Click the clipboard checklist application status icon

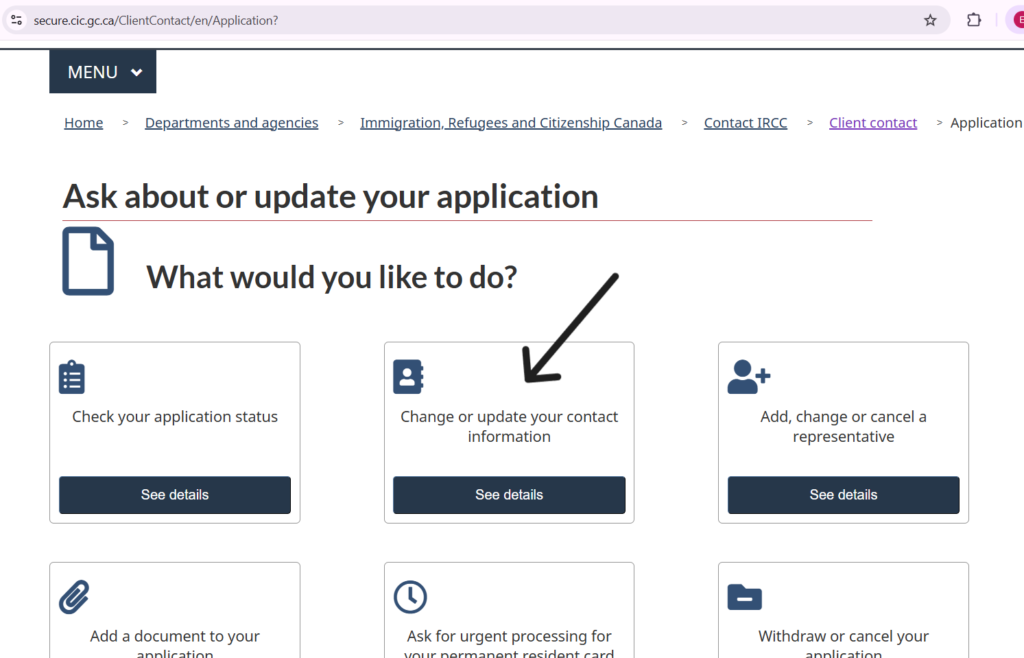[x=72, y=377]
